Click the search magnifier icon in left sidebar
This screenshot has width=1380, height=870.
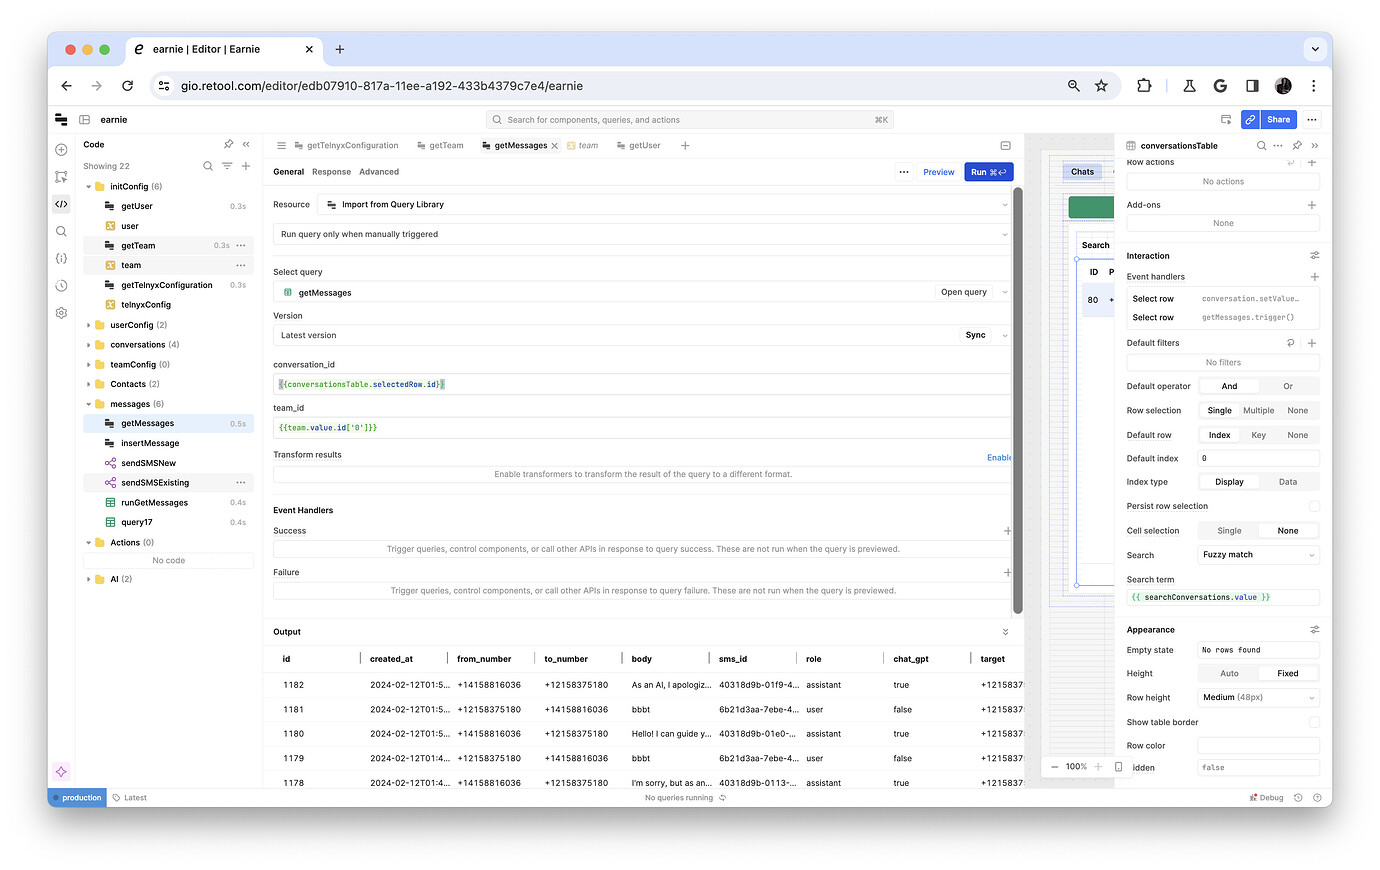click(x=61, y=231)
